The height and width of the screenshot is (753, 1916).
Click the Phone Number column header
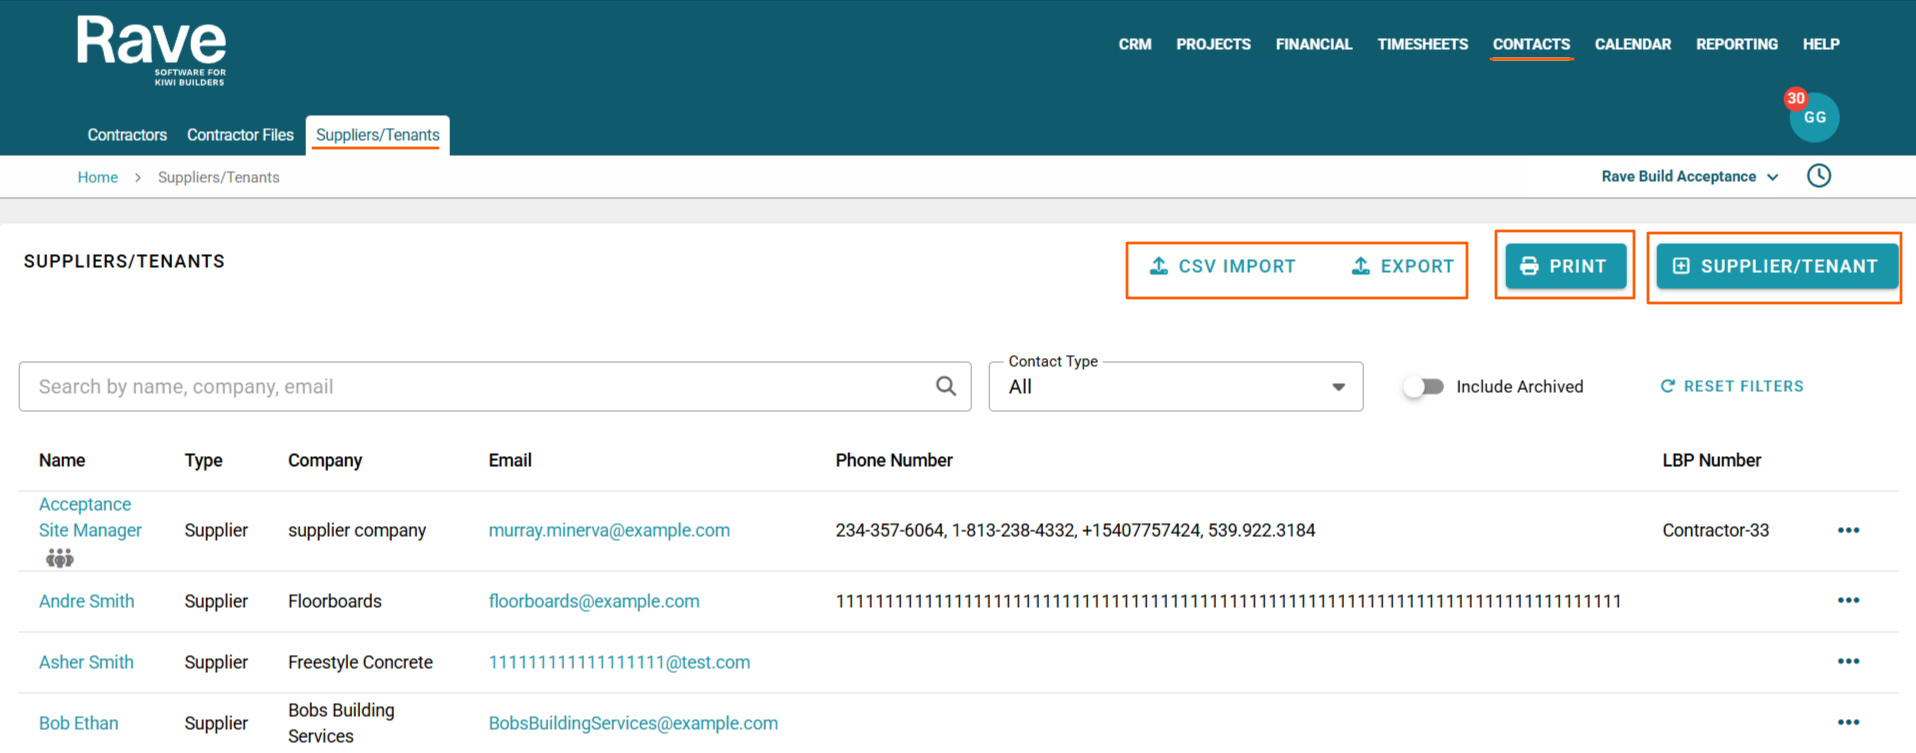[x=894, y=460]
